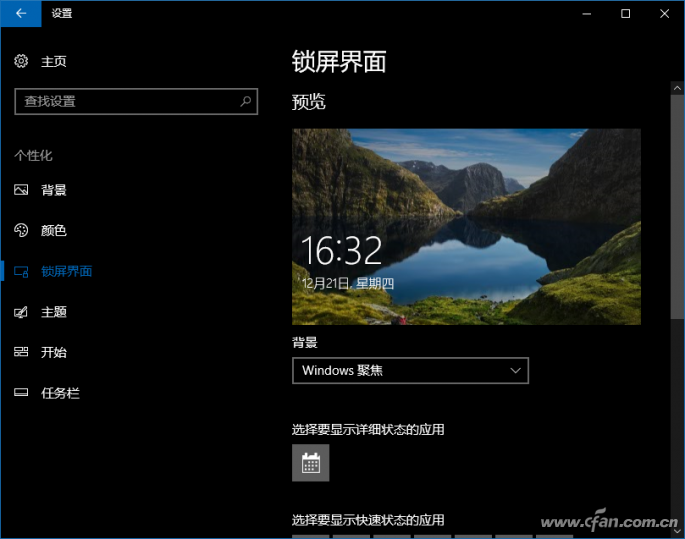The height and width of the screenshot is (539, 685).
Task: Choose the calendar detailed status app
Action: pos(310,463)
